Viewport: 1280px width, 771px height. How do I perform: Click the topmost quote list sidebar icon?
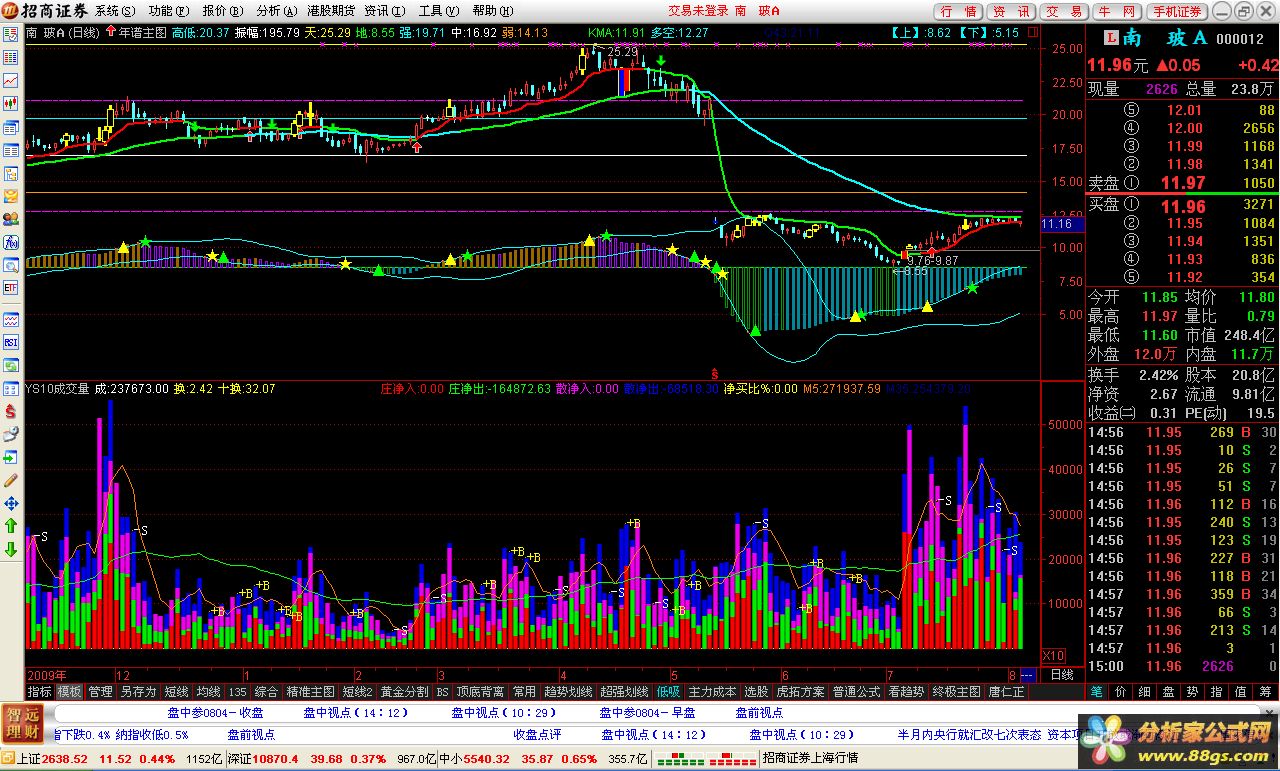12,33
